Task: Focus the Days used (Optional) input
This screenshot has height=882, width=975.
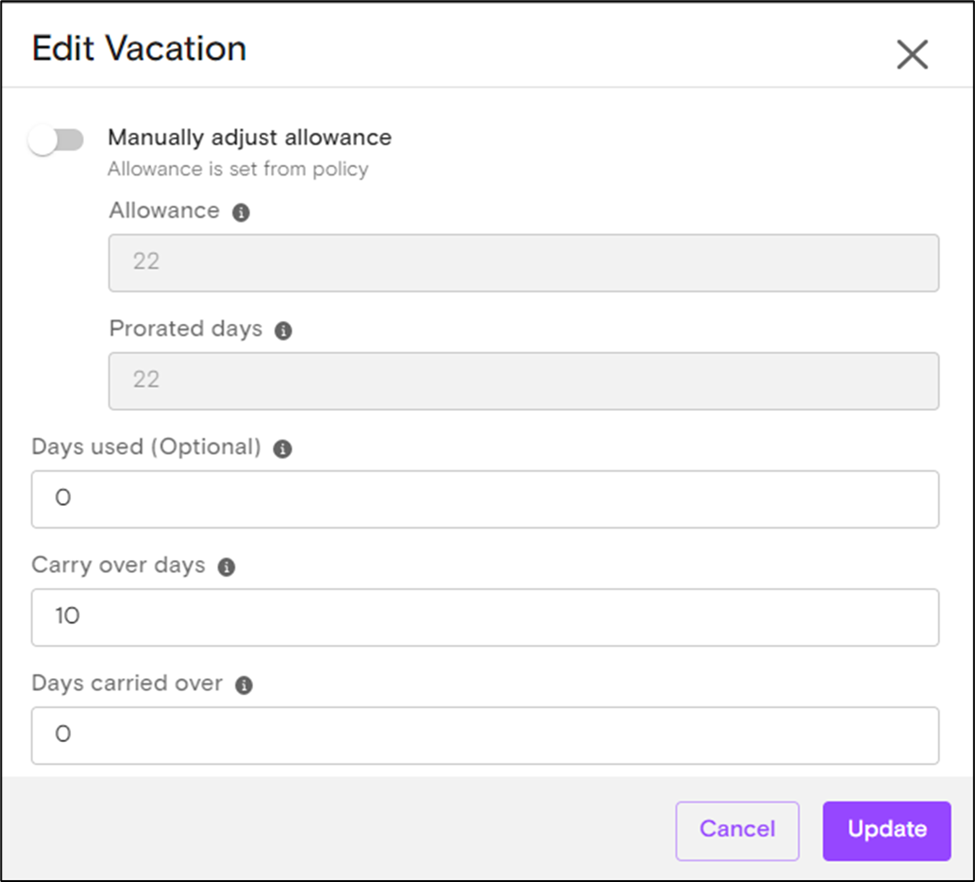Action: pyautogui.click(x=485, y=499)
